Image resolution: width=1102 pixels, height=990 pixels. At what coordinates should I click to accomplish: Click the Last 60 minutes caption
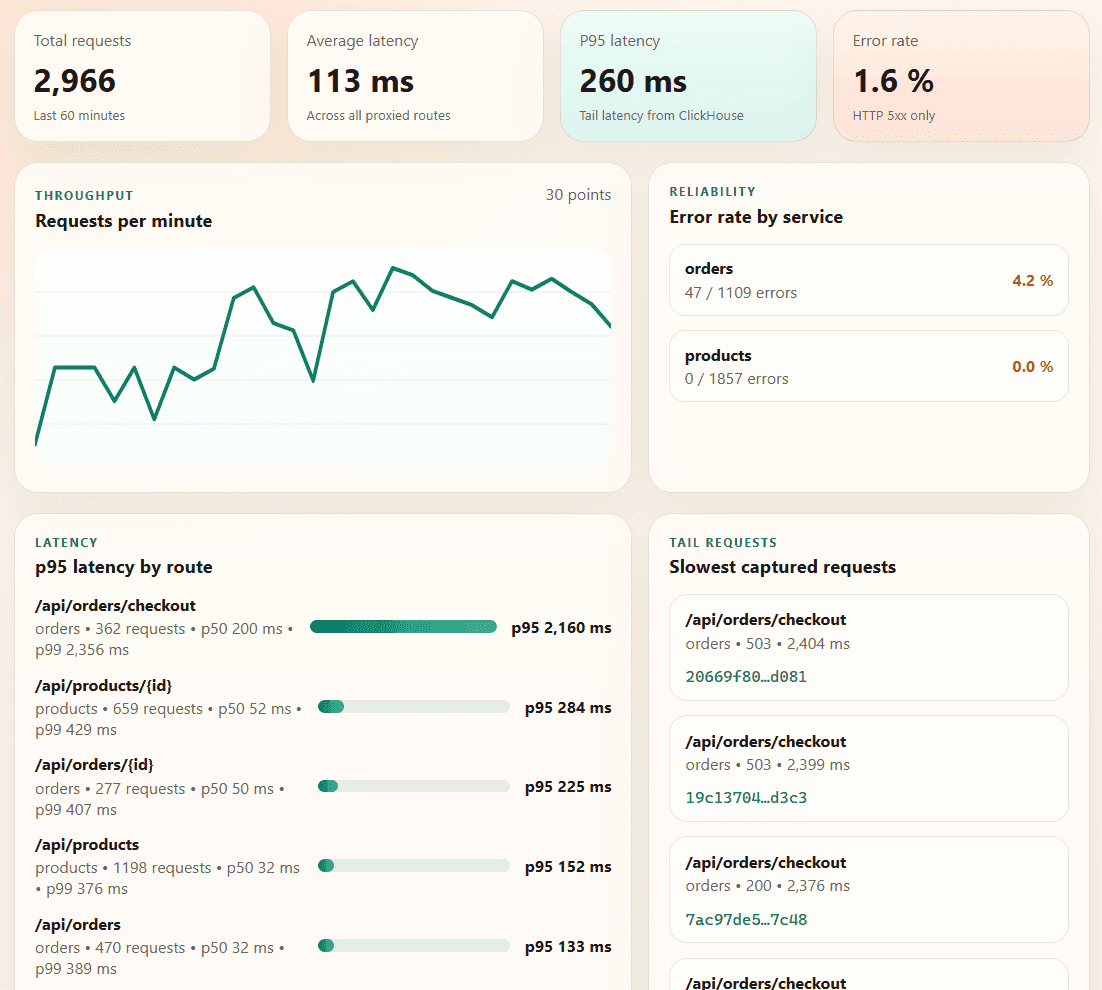coord(79,115)
